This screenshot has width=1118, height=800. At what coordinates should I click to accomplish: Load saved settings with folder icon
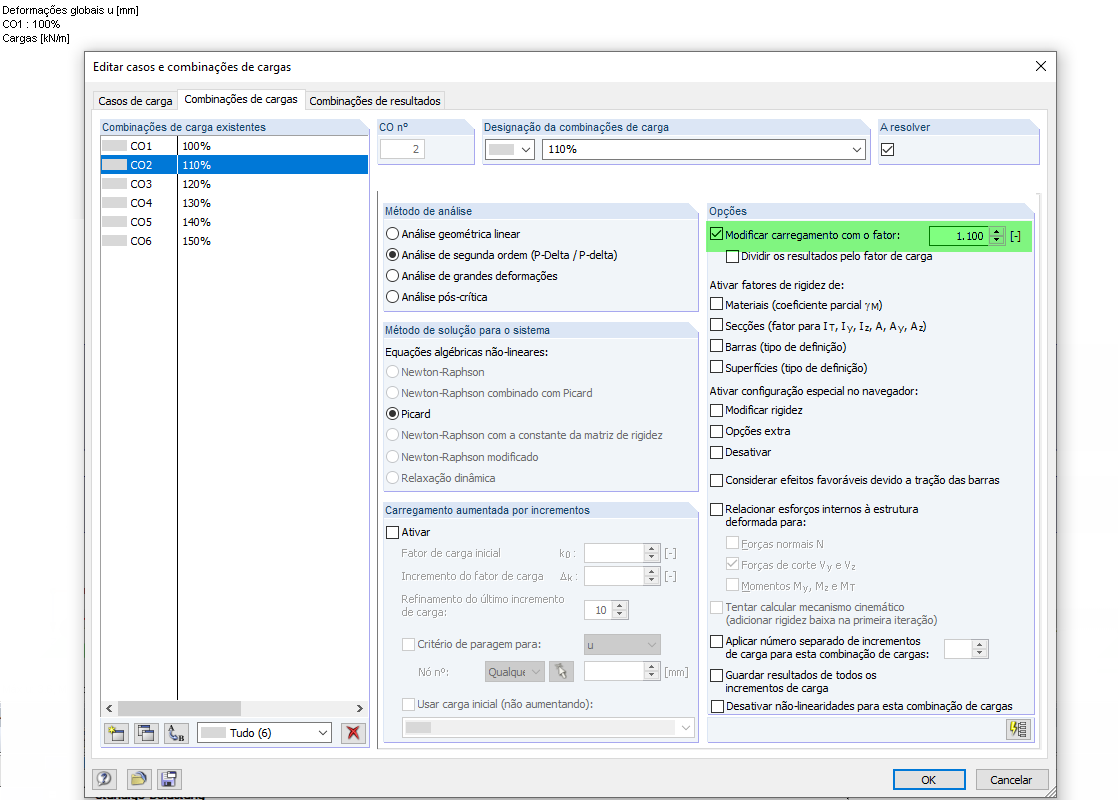(x=138, y=779)
